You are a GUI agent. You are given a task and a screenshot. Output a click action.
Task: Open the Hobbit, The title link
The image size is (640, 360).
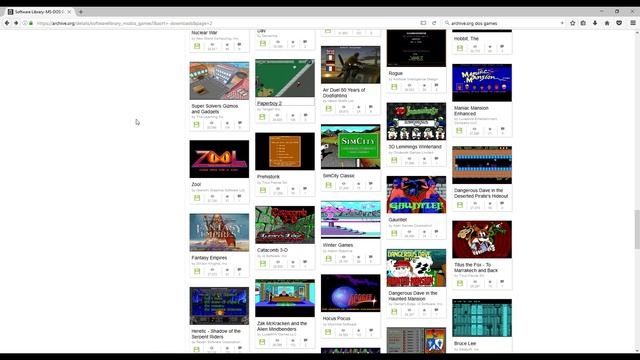[466, 39]
